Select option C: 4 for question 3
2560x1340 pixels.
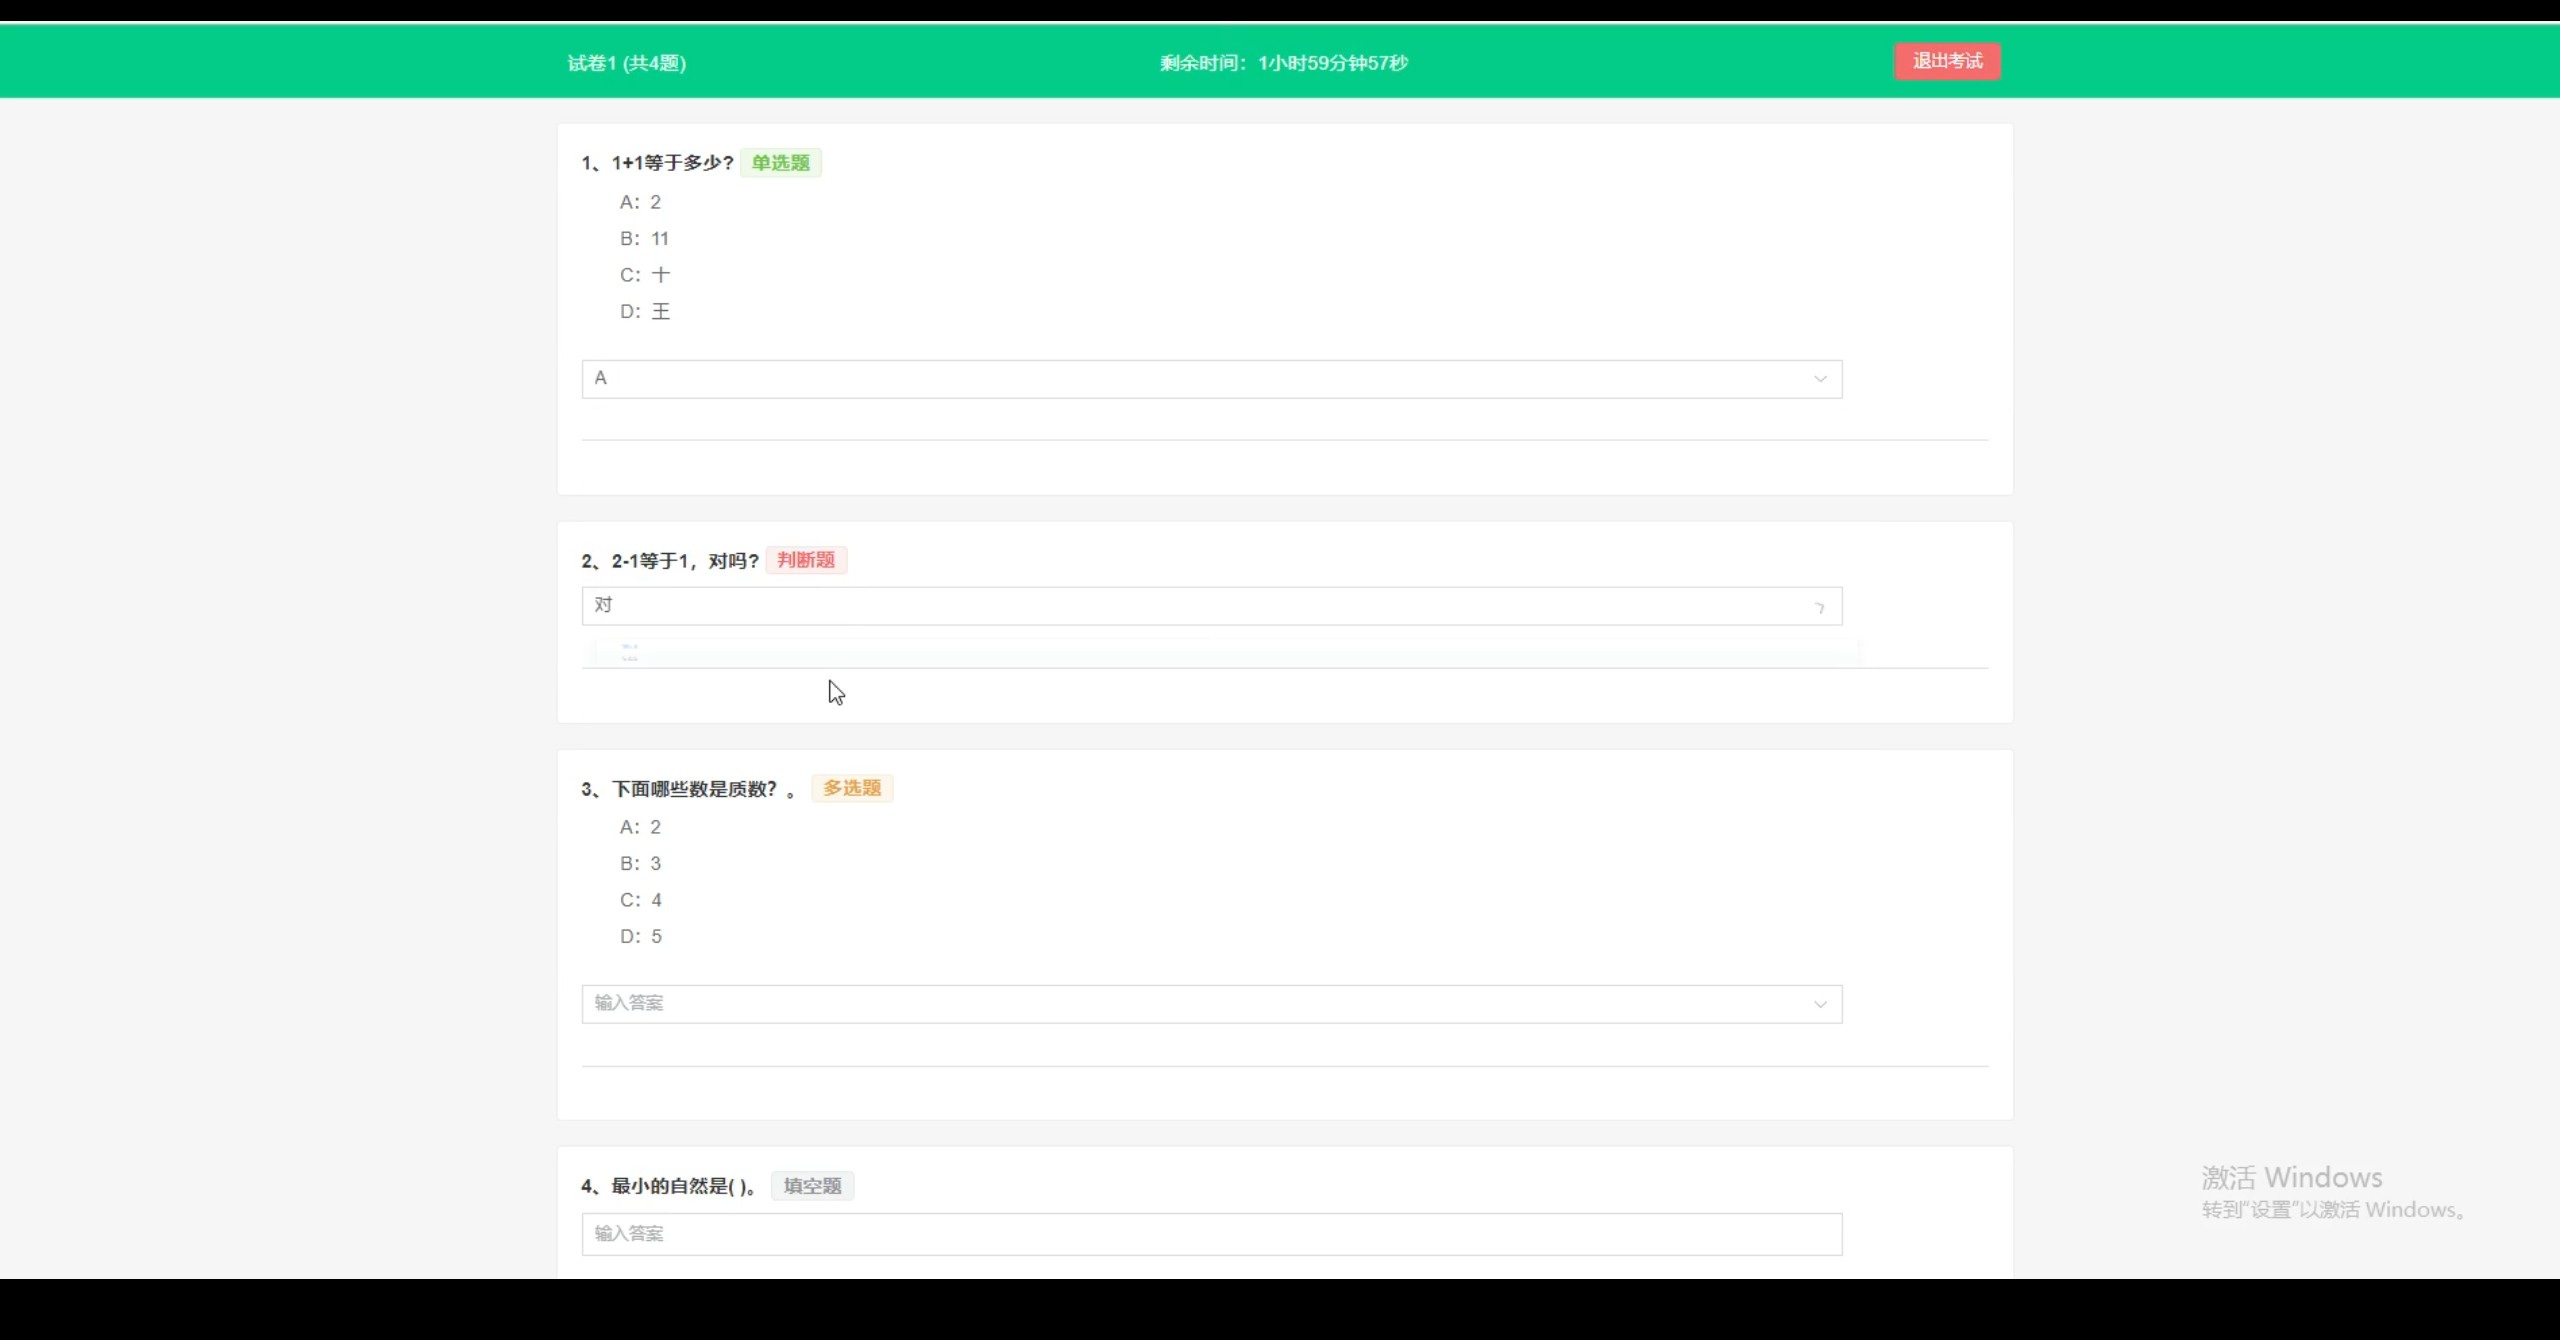tap(640, 899)
